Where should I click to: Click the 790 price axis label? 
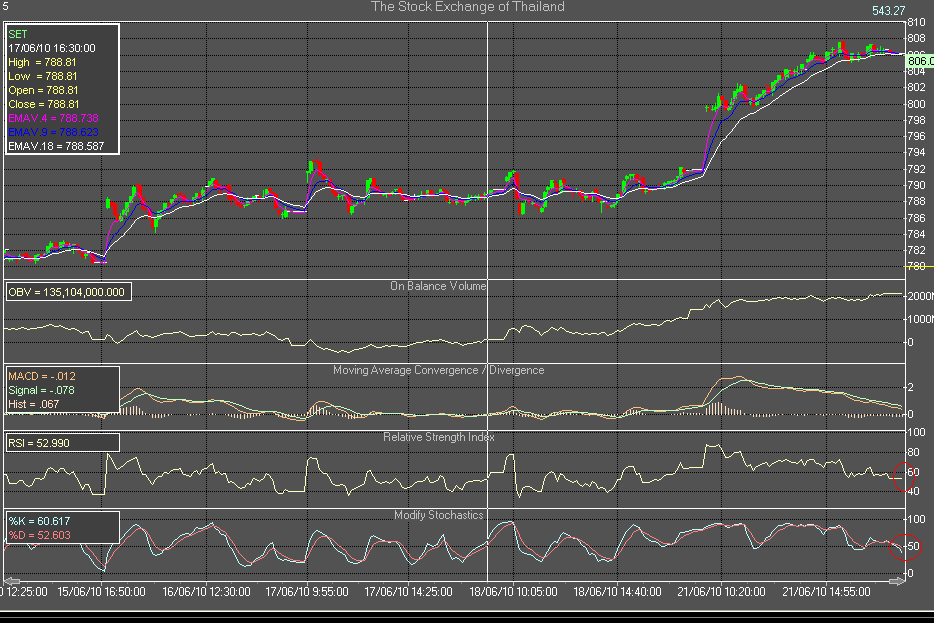[916, 185]
